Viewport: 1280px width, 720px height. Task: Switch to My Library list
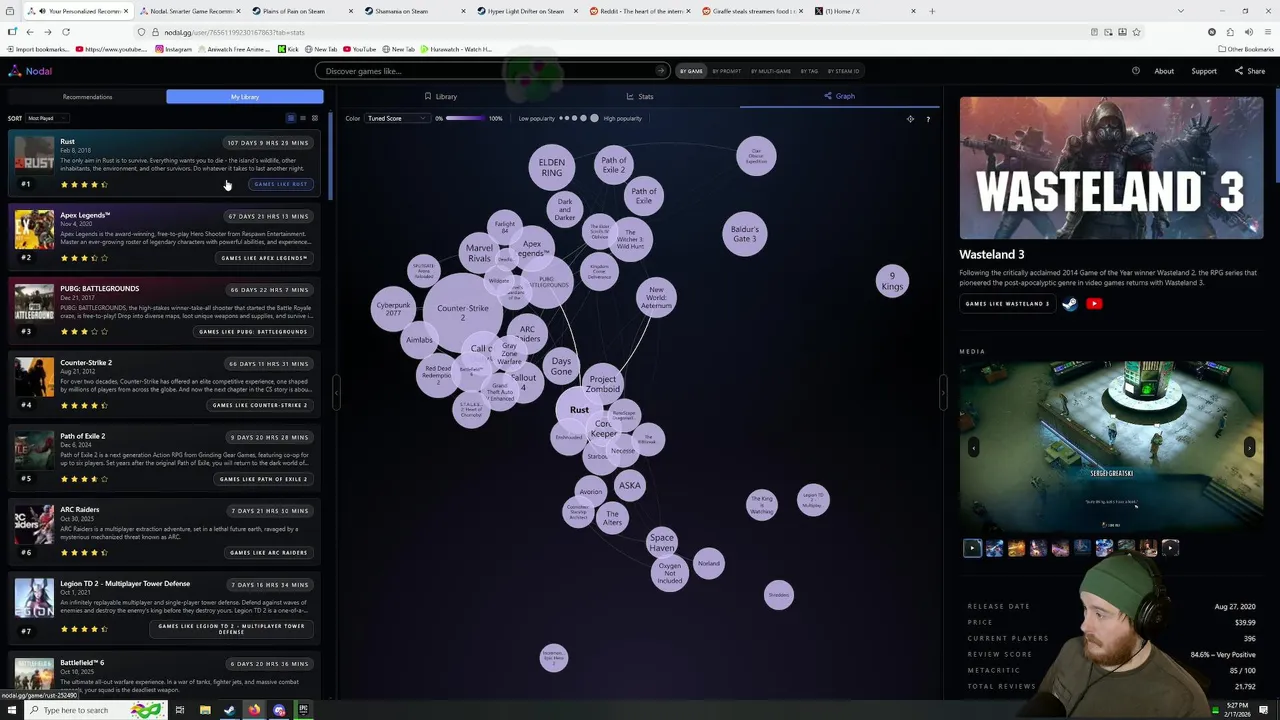pos(245,97)
